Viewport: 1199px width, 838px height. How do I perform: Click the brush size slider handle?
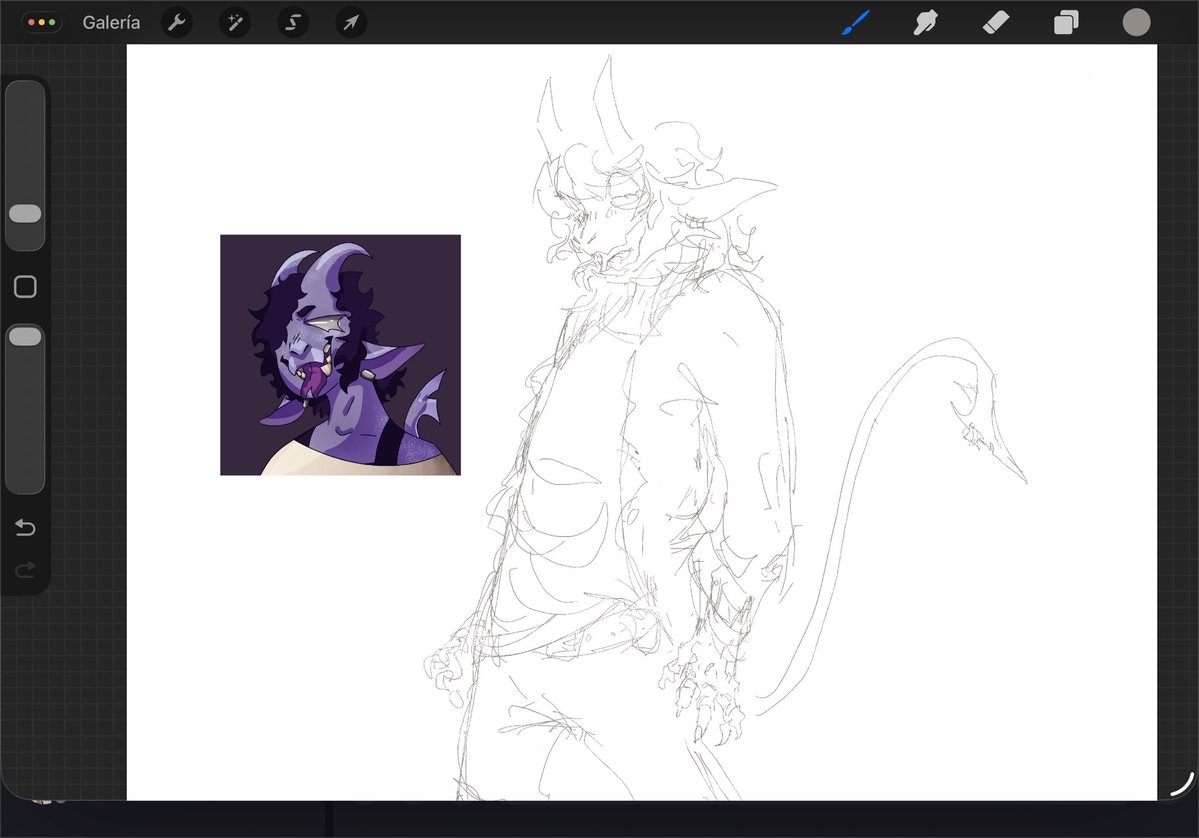(25, 213)
